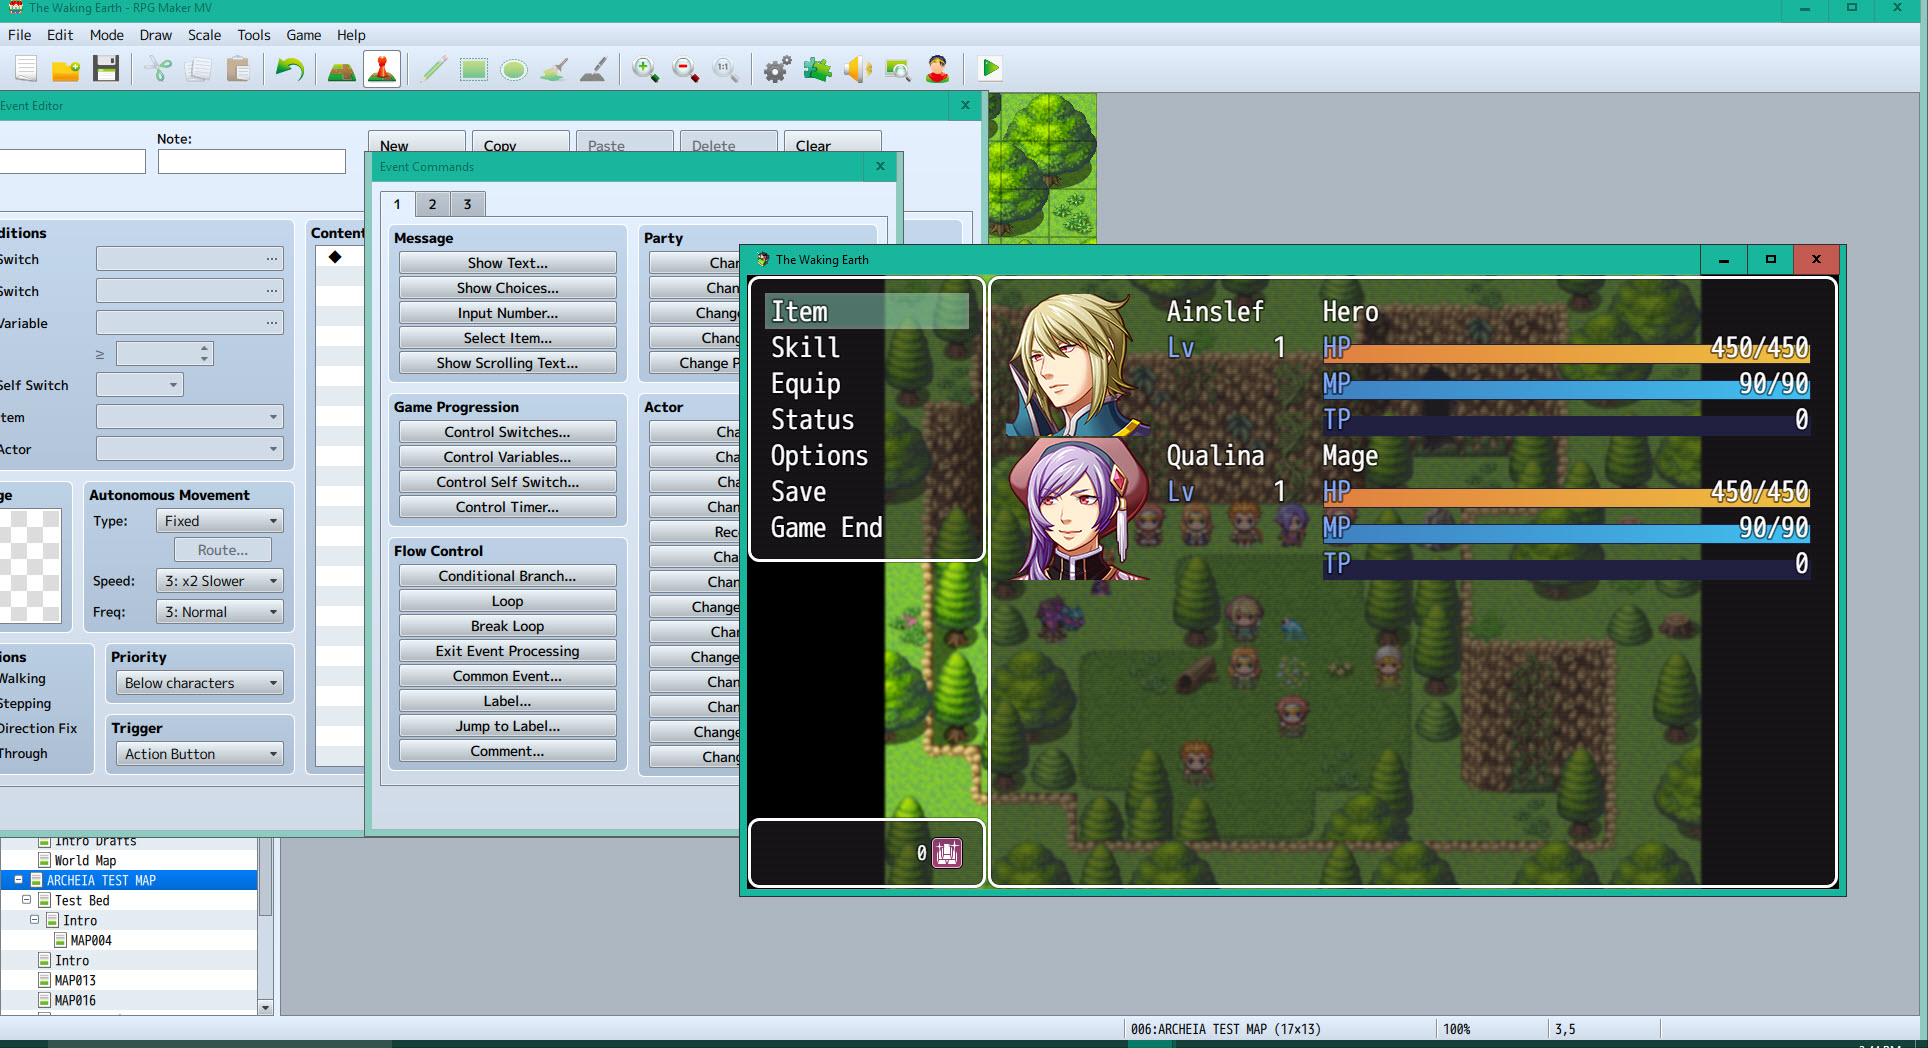This screenshot has height=1048, width=1928.
Task: Click the Cut scissors icon
Action: coord(158,69)
